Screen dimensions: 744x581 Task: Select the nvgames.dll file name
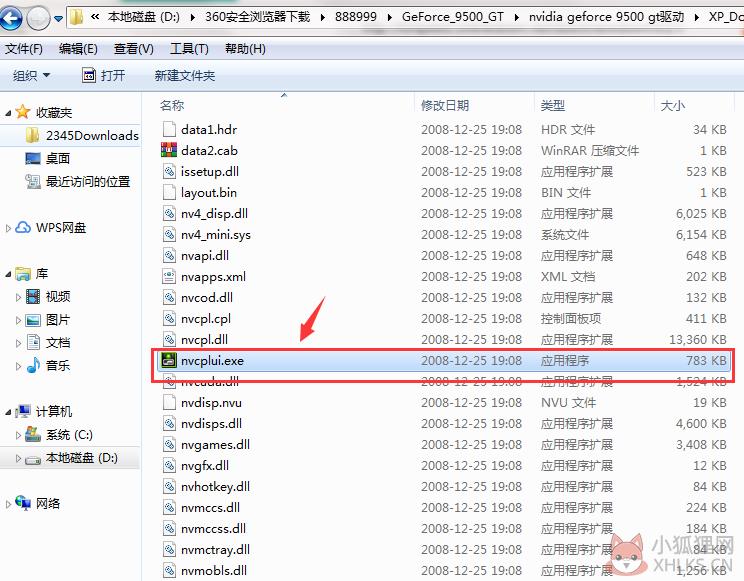coord(215,445)
